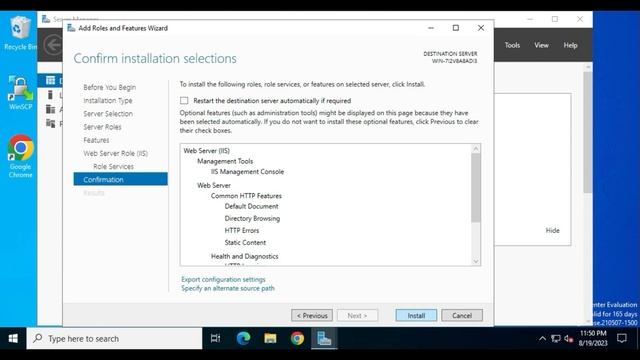The image size is (640, 360).
Task: Select Management Tools in the list
Action: (225, 161)
